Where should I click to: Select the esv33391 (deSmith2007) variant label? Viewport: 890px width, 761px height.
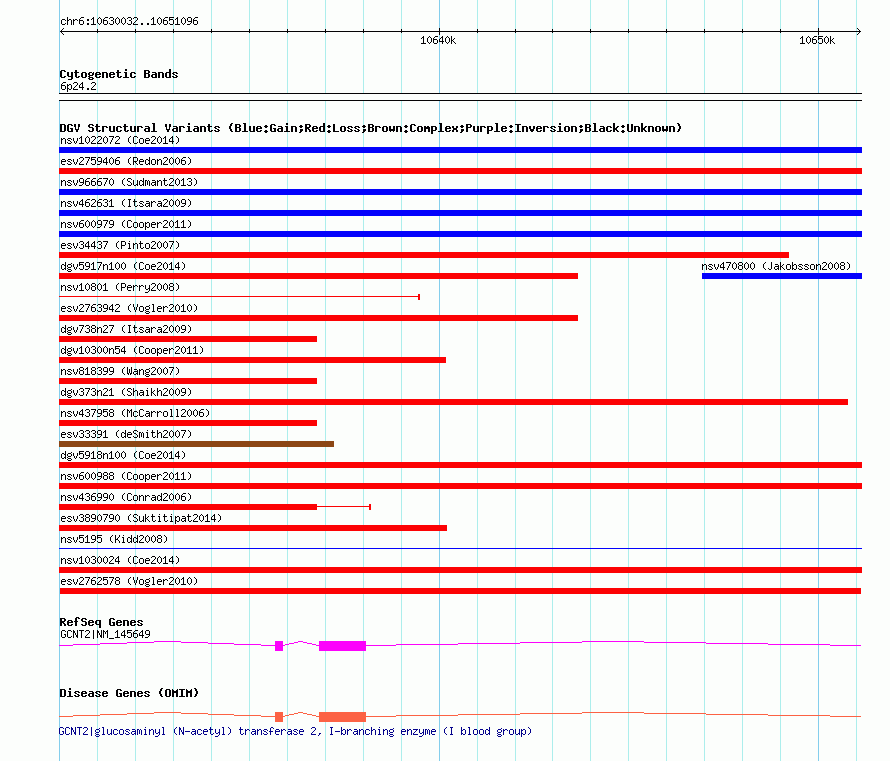[126, 434]
